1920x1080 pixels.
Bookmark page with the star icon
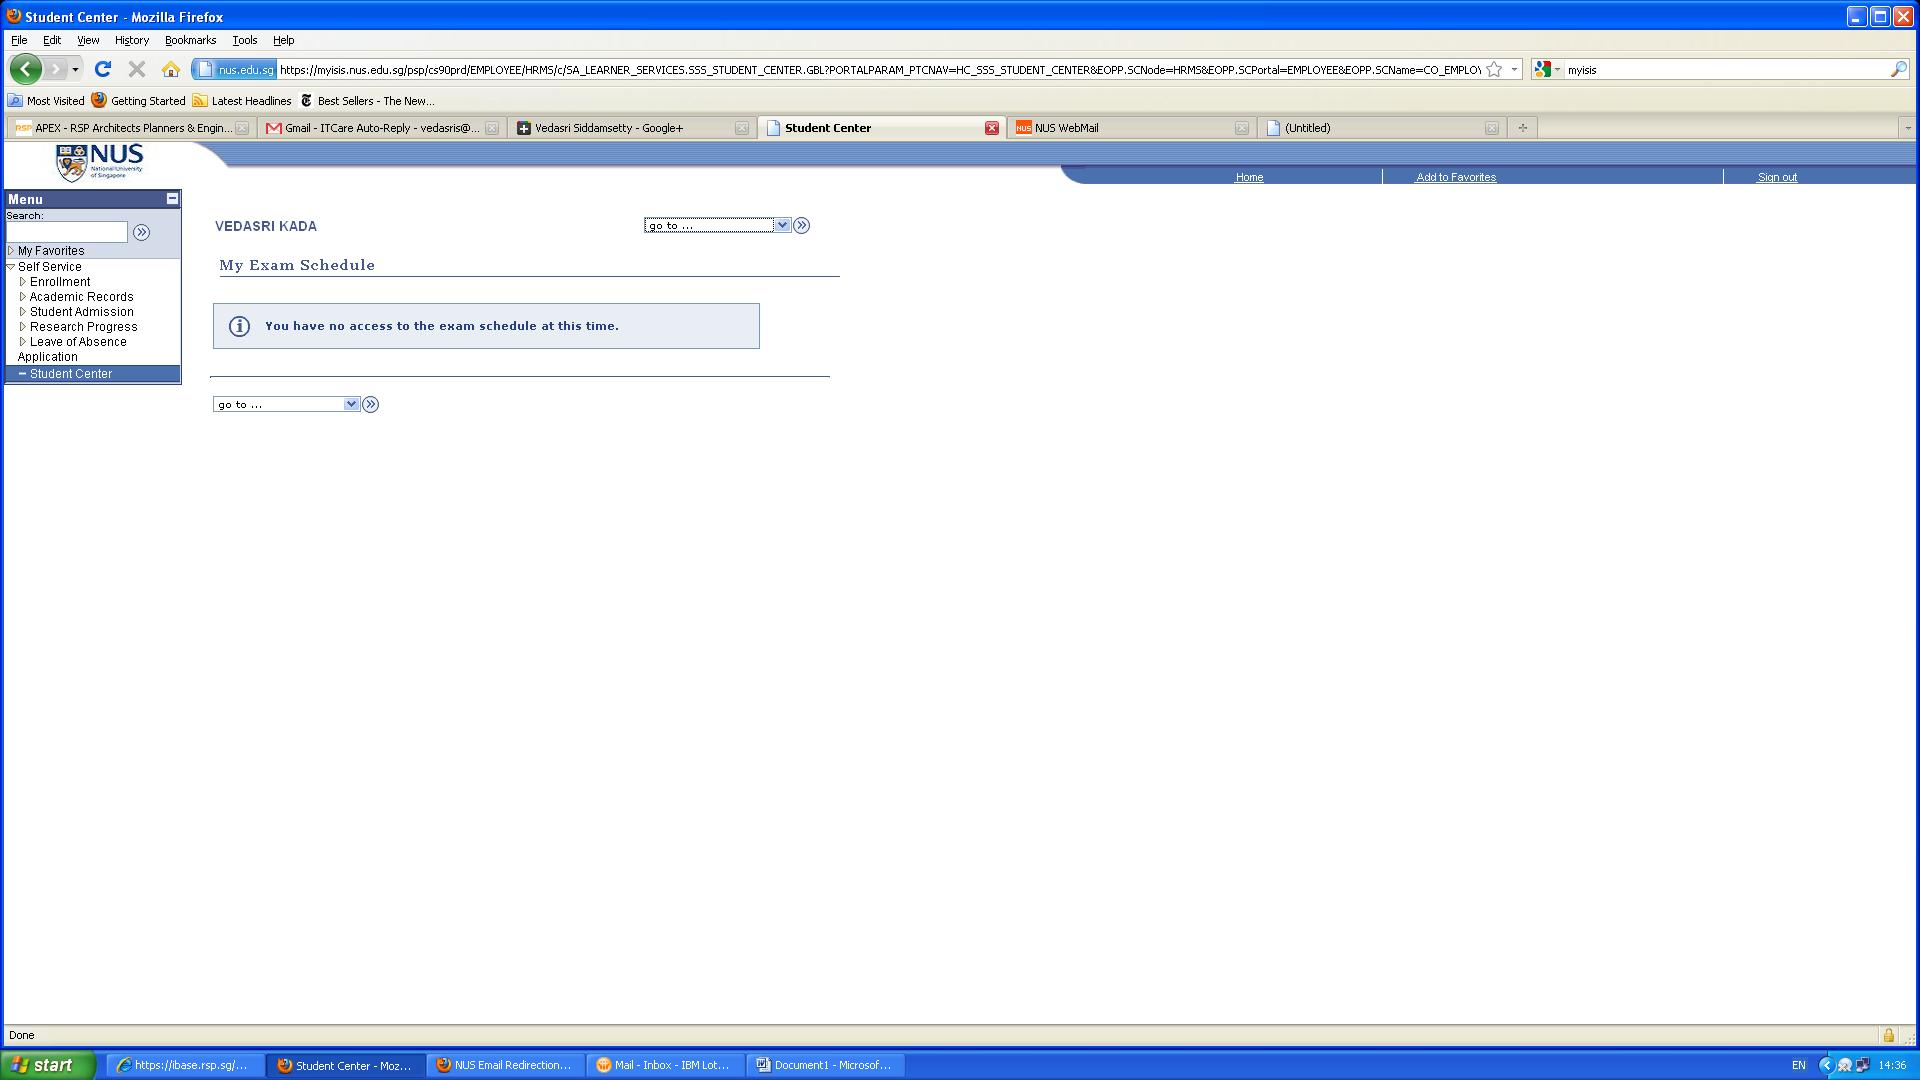tap(1494, 69)
